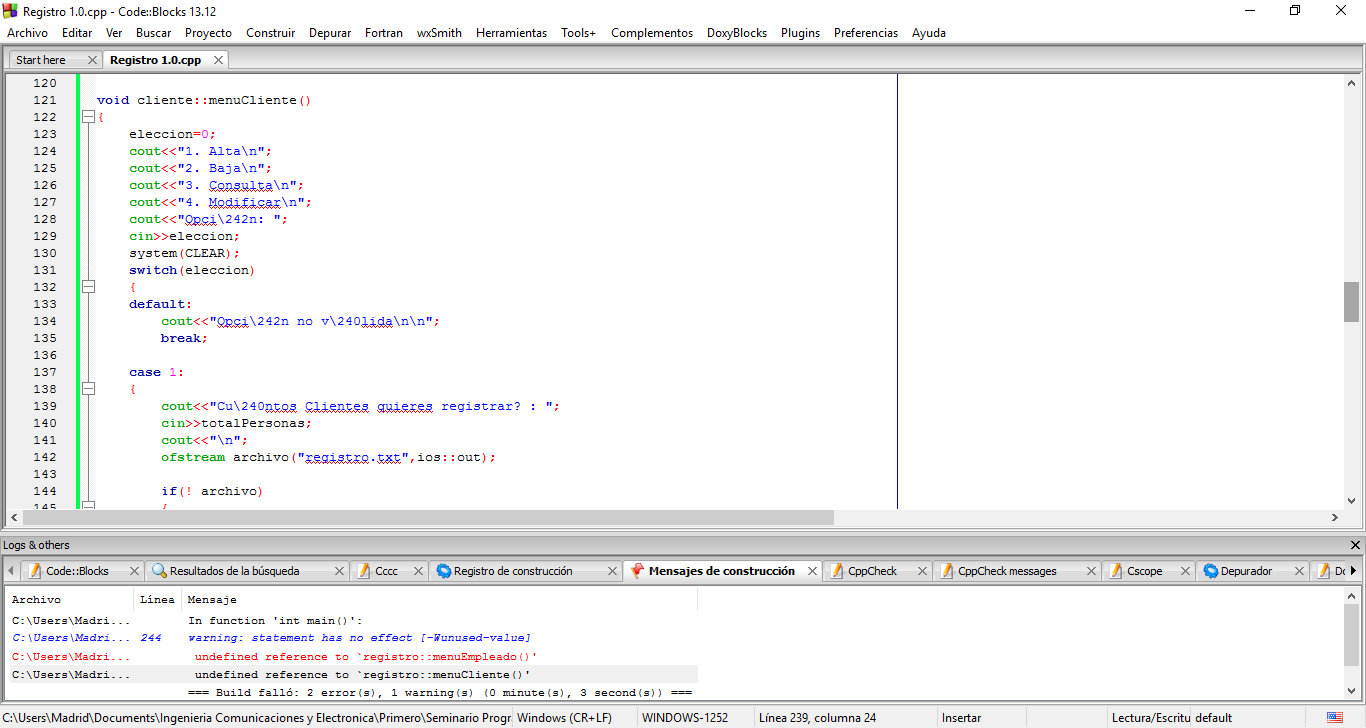Click the build messages scrollbar down arrow
The height and width of the screenshot is (728, 1366).
[x=1353, y=691]
